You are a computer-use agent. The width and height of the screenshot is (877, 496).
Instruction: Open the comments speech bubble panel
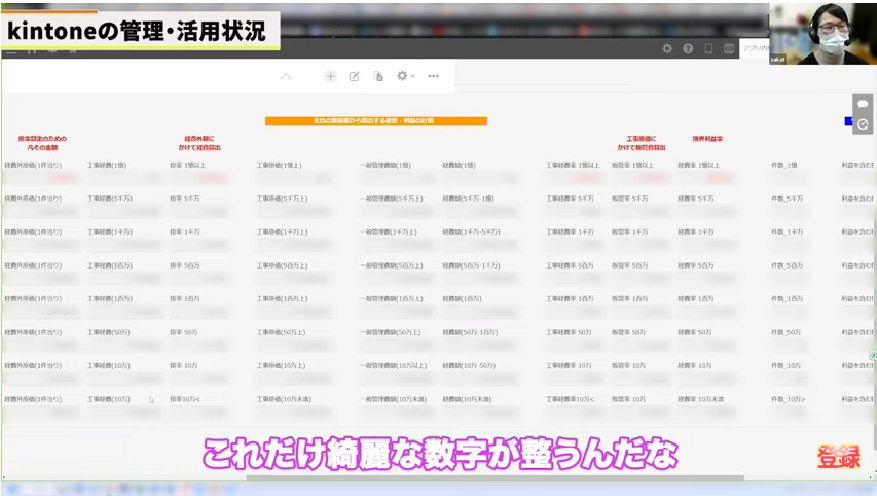862,104
